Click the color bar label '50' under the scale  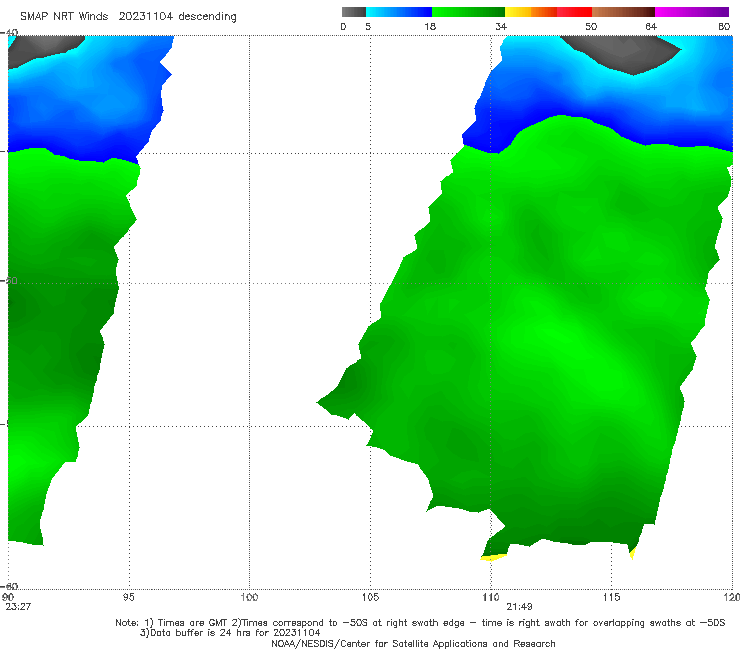pos(591,27)
